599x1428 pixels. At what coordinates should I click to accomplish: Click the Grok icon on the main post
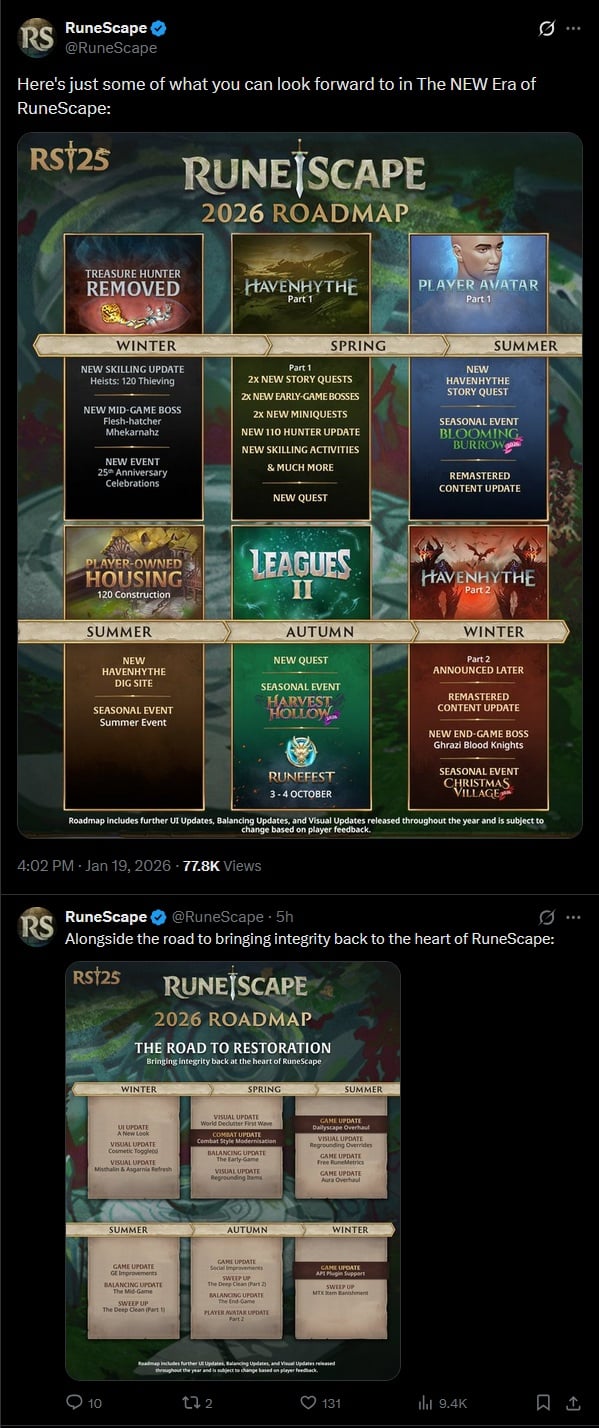pyautogui.click(x=546, y=28)
